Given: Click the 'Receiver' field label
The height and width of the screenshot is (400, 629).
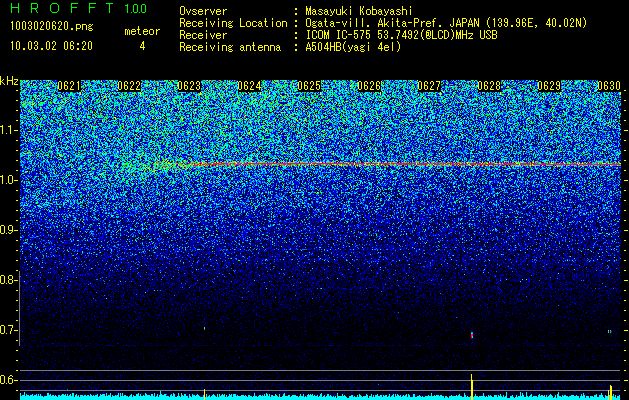Looking at the screenshot, I should pyautogui.click(x=203, y=35).
